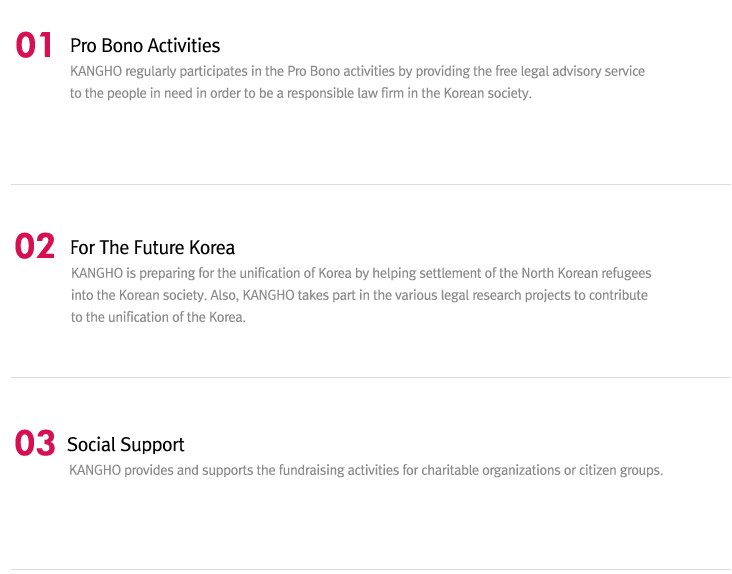Click the paragraph about free legal advisory service
732x574 pixels.
point(357,82)
